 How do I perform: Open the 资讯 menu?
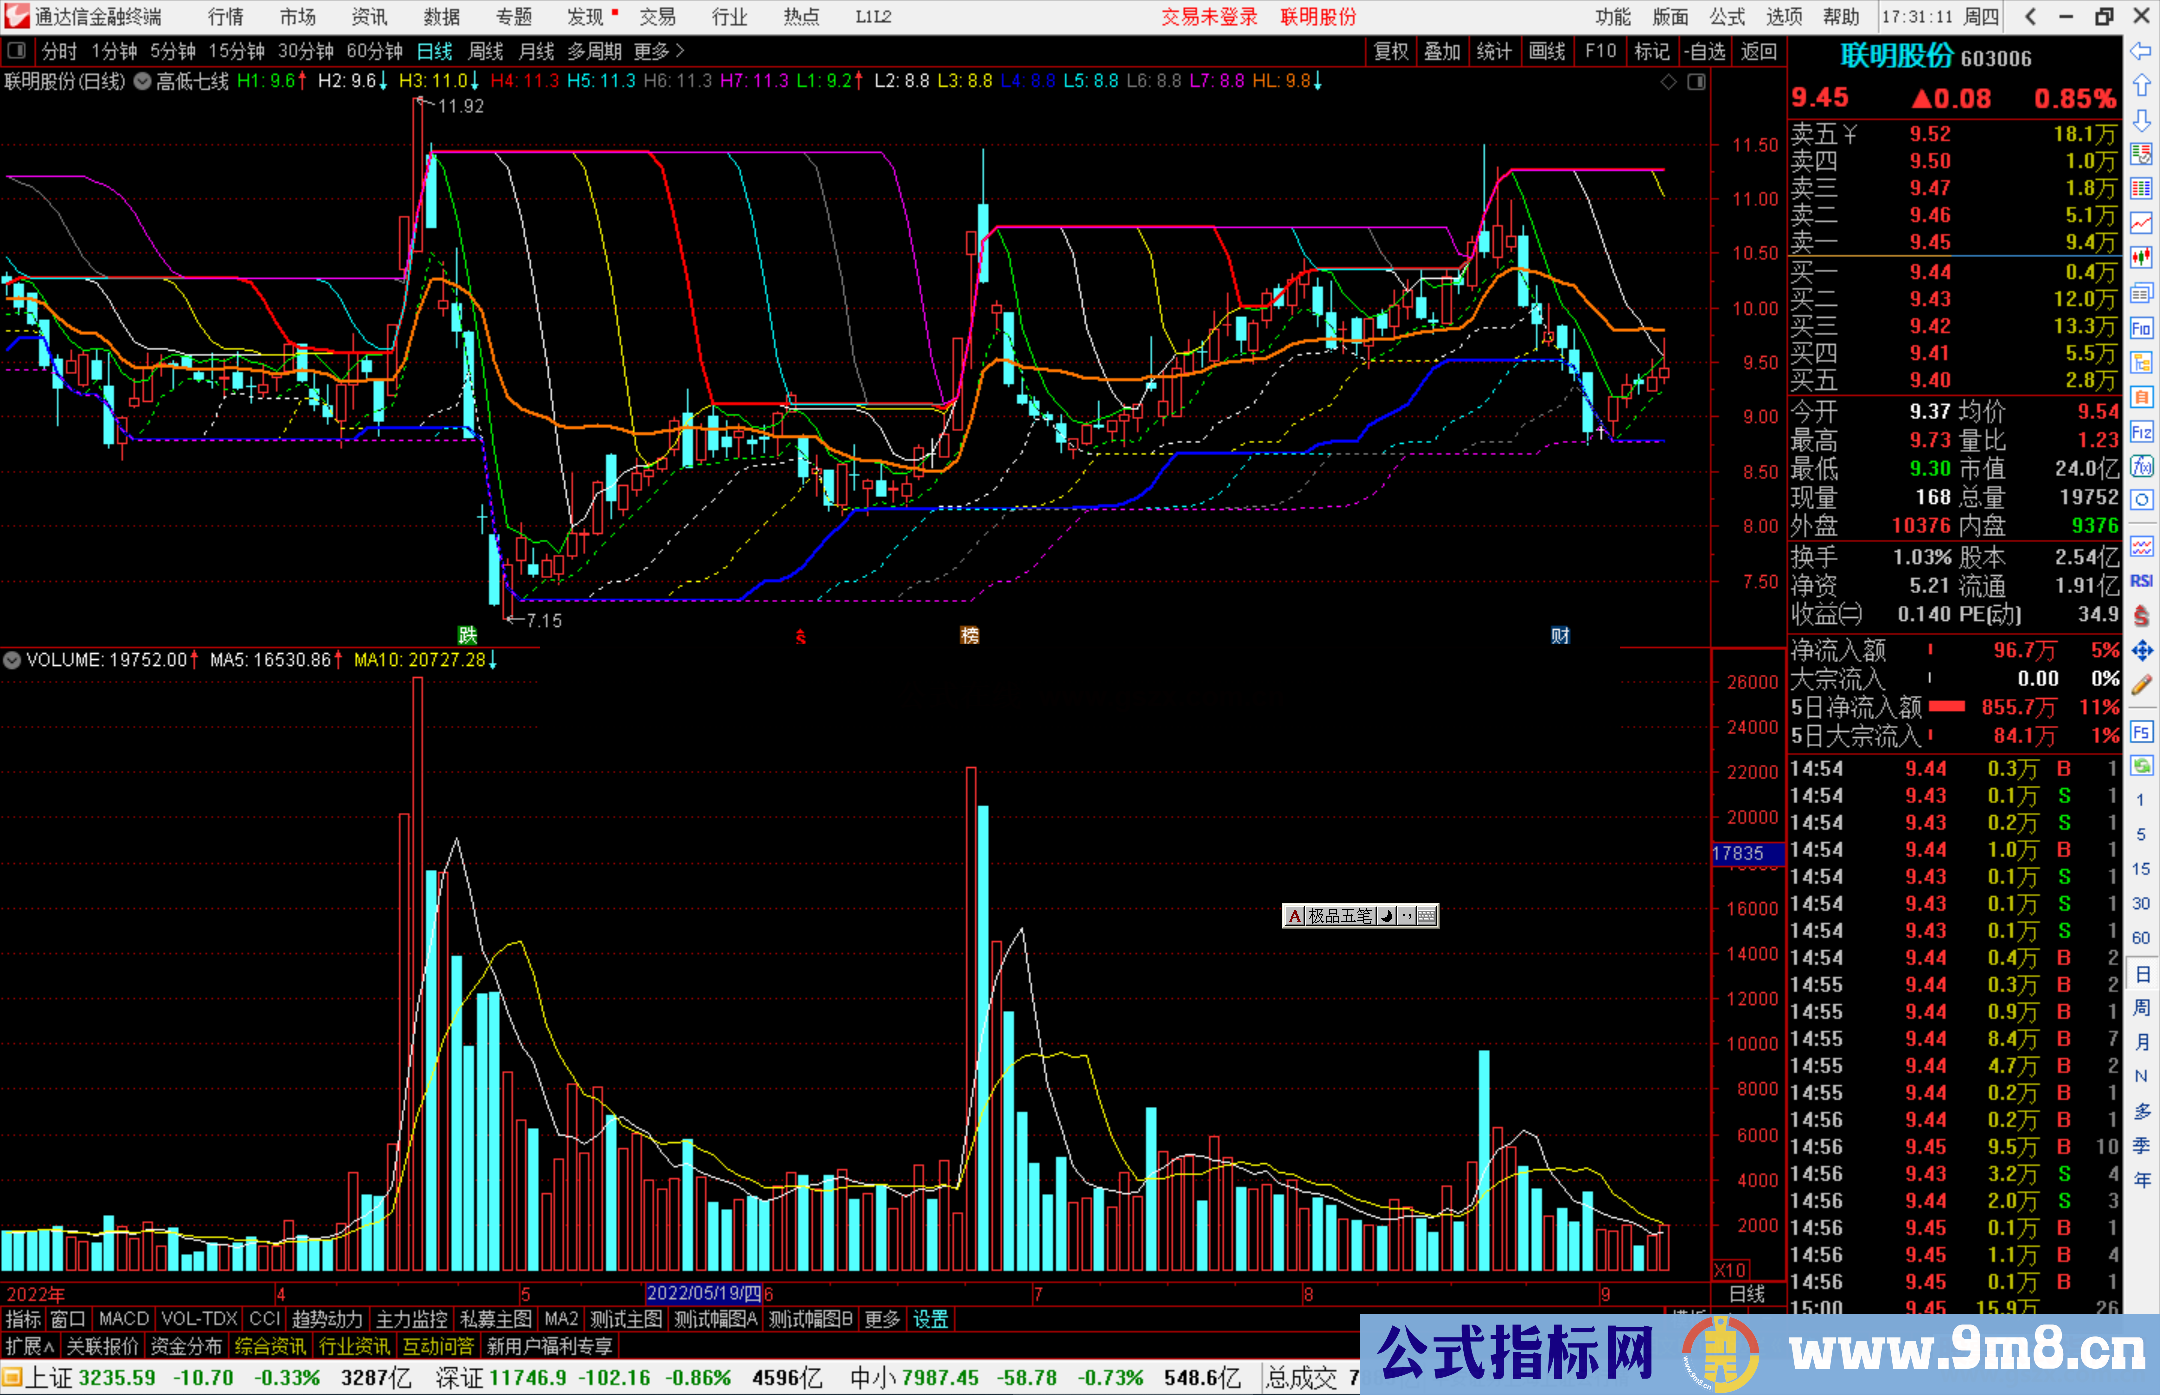click(369, 17)
